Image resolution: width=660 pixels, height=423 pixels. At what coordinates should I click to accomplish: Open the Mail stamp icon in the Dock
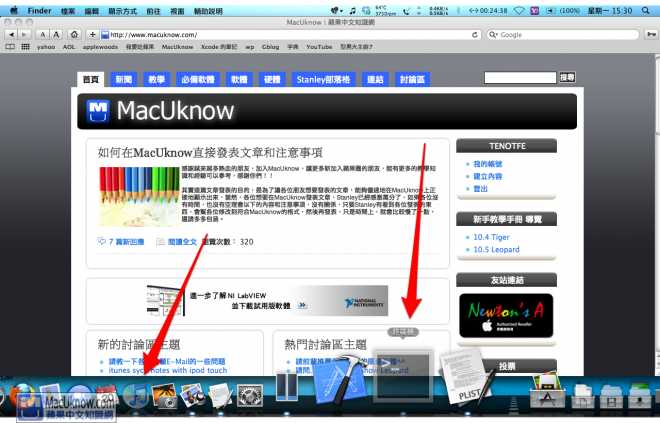click(51, 395)
